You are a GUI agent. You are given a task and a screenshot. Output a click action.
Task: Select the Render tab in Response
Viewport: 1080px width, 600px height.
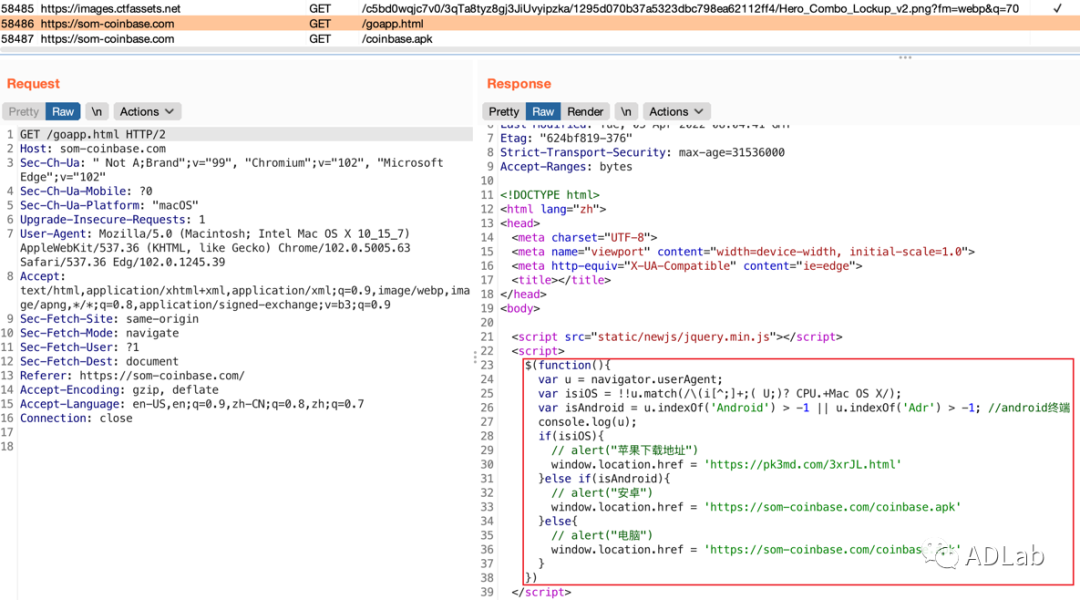click(x=585, y=112)
